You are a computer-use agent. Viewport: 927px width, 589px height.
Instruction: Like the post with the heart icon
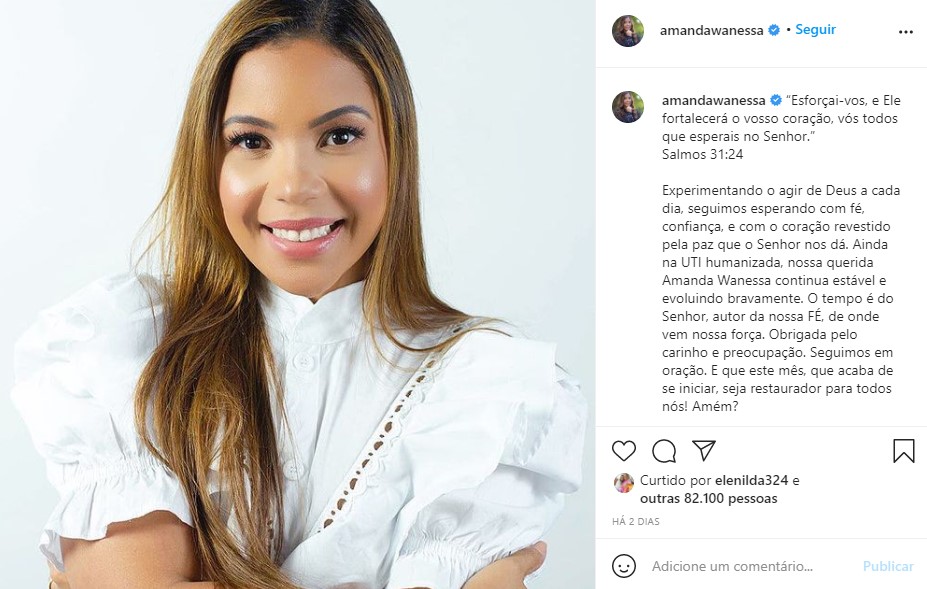coord(624,451)
